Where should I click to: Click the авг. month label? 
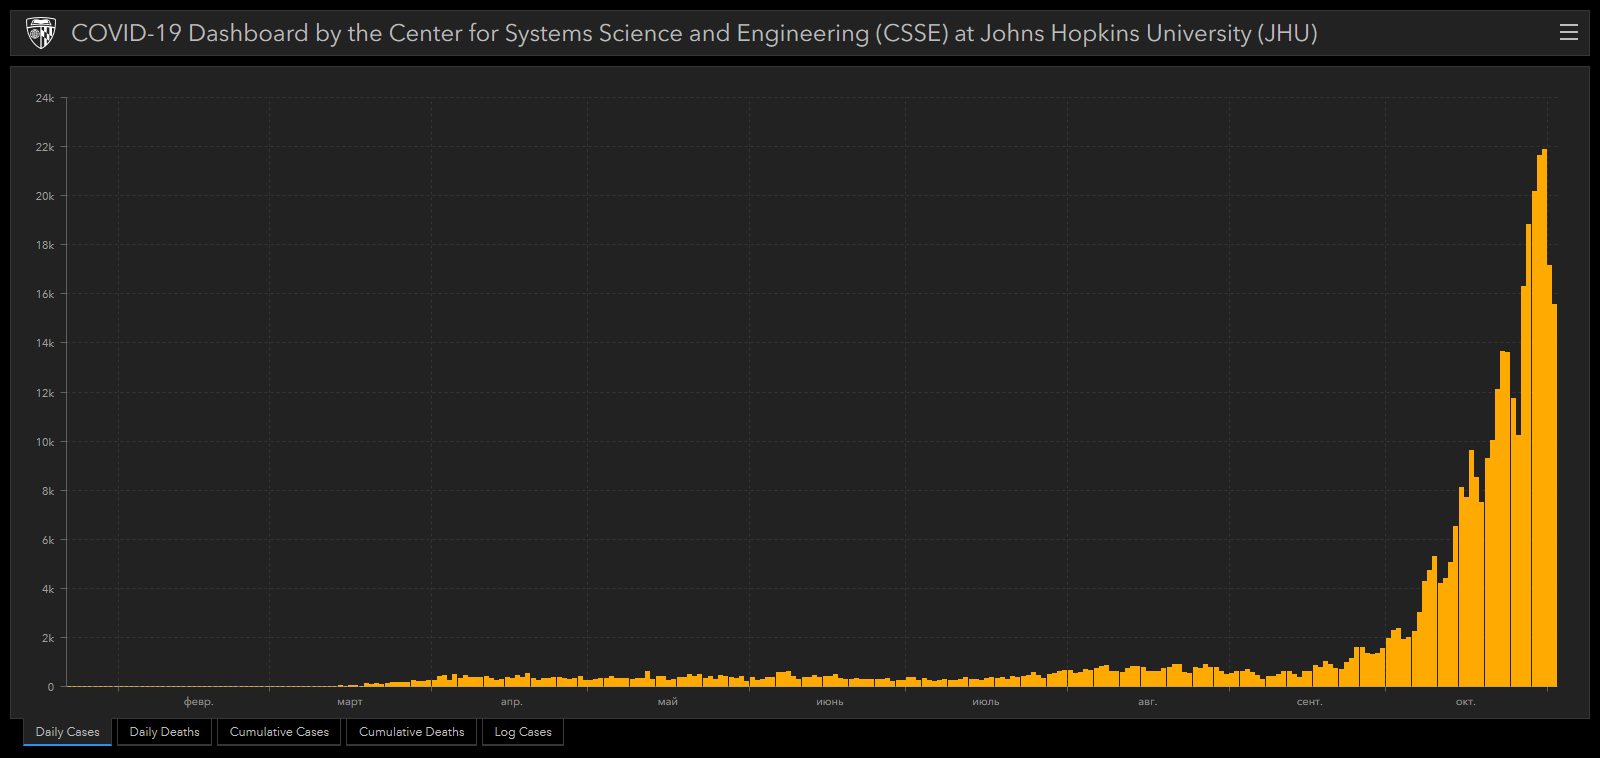(x=1148, y=702)
